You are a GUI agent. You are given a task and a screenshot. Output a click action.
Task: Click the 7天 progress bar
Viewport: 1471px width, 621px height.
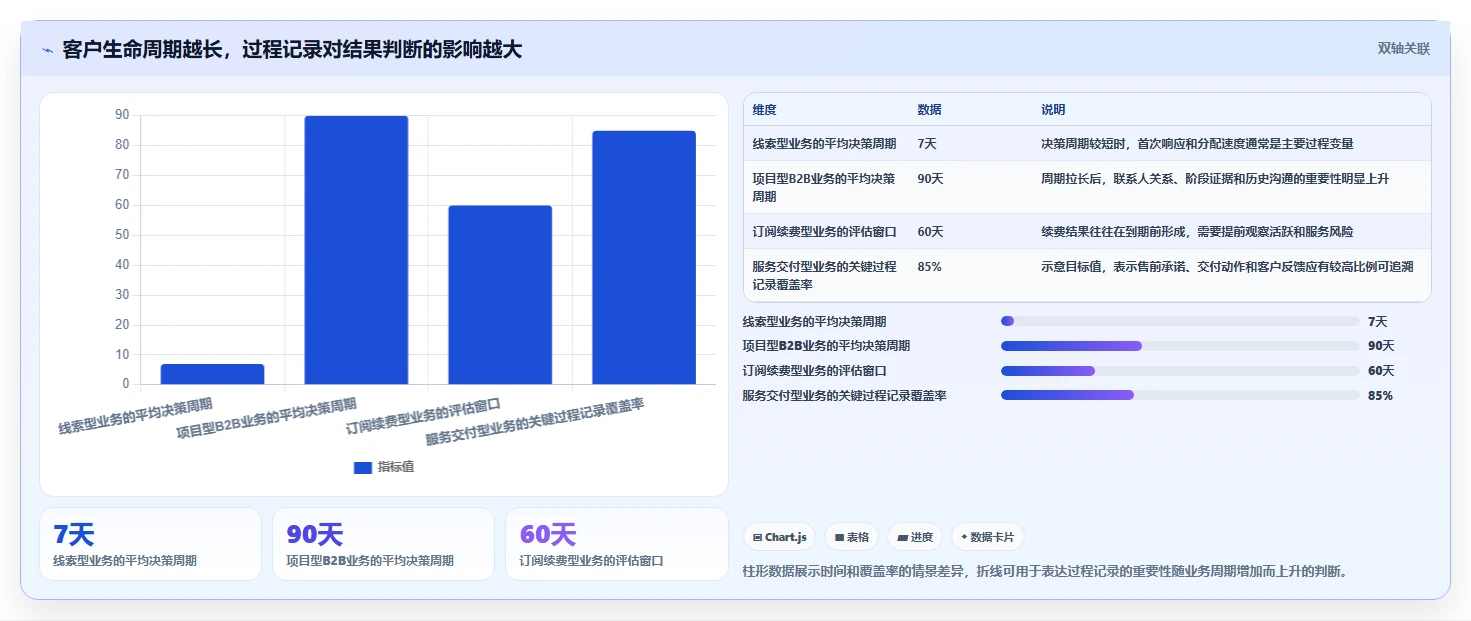1180,321
